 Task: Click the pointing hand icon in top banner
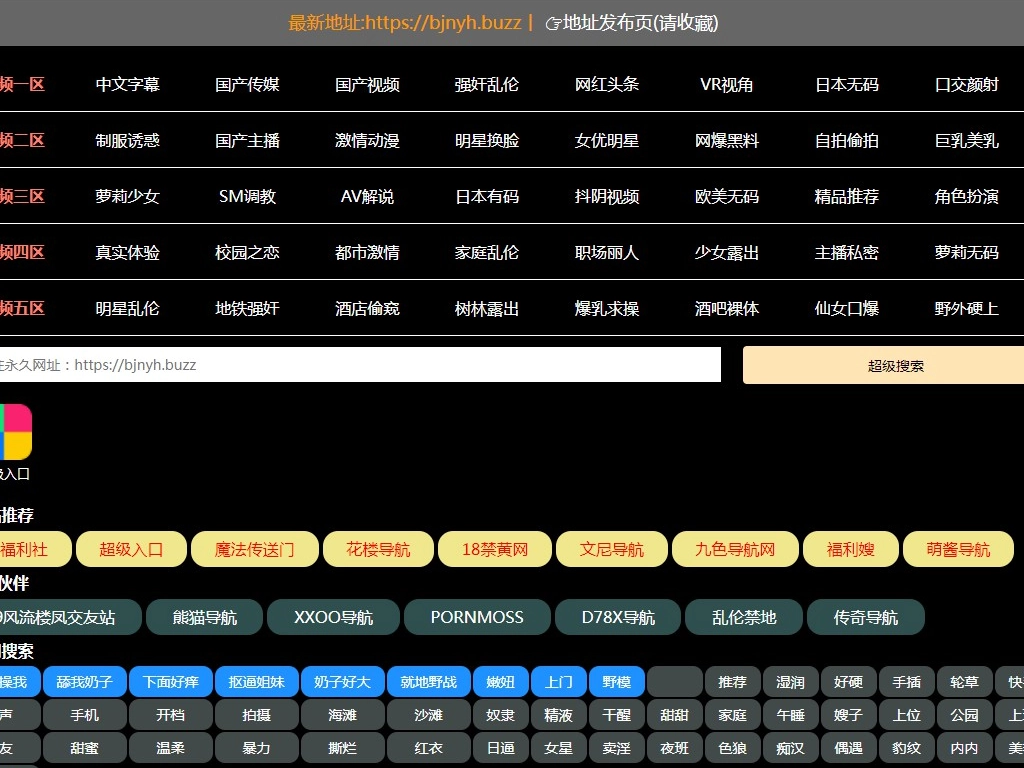[553, 23]
